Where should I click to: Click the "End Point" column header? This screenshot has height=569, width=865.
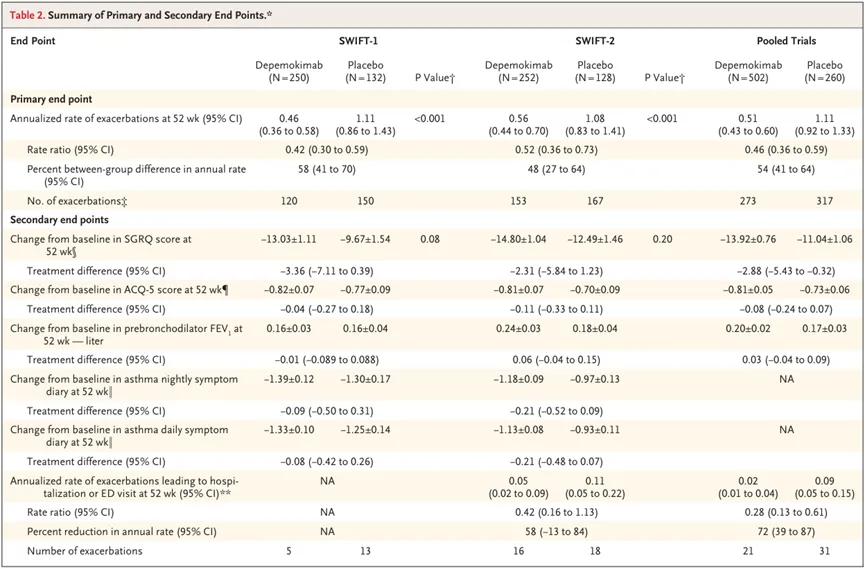pyautogui.click(x=33, y=41)
